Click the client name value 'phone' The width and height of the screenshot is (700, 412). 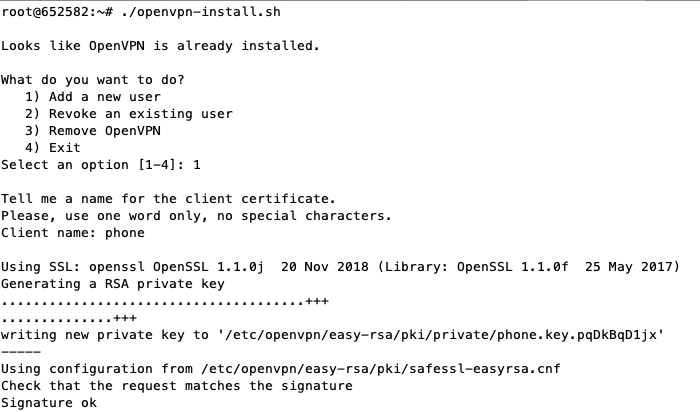(125, 233)
